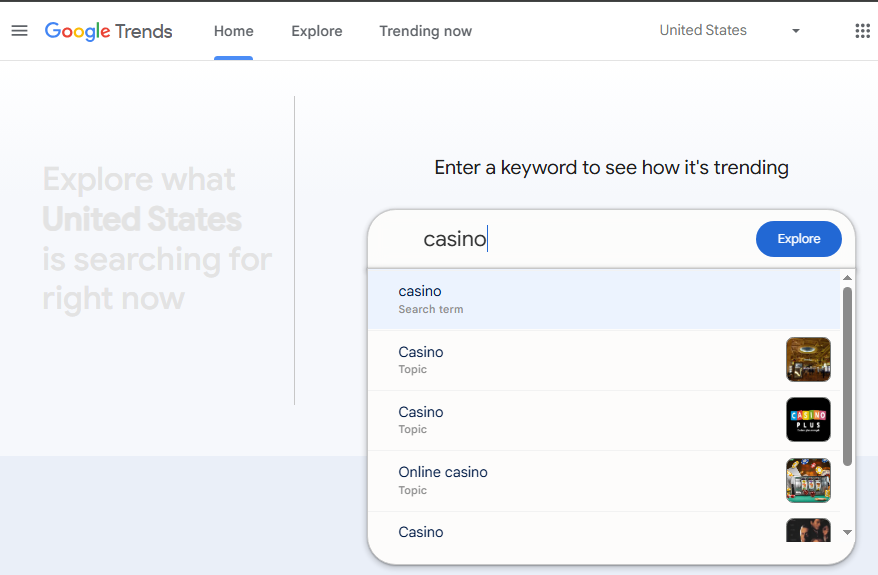Click the blue Explore button

798,239
